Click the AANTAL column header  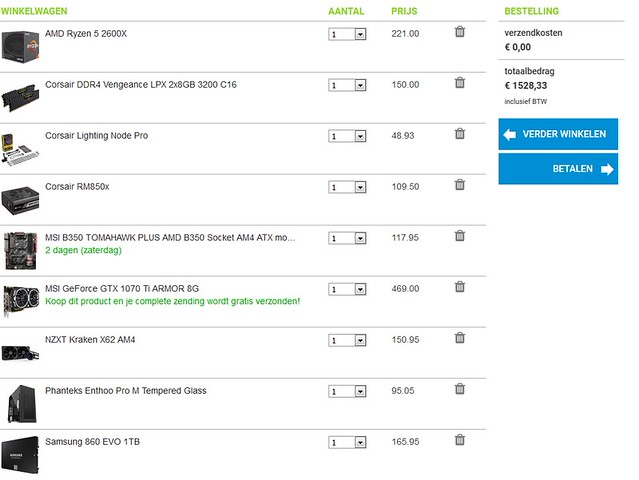346,11
